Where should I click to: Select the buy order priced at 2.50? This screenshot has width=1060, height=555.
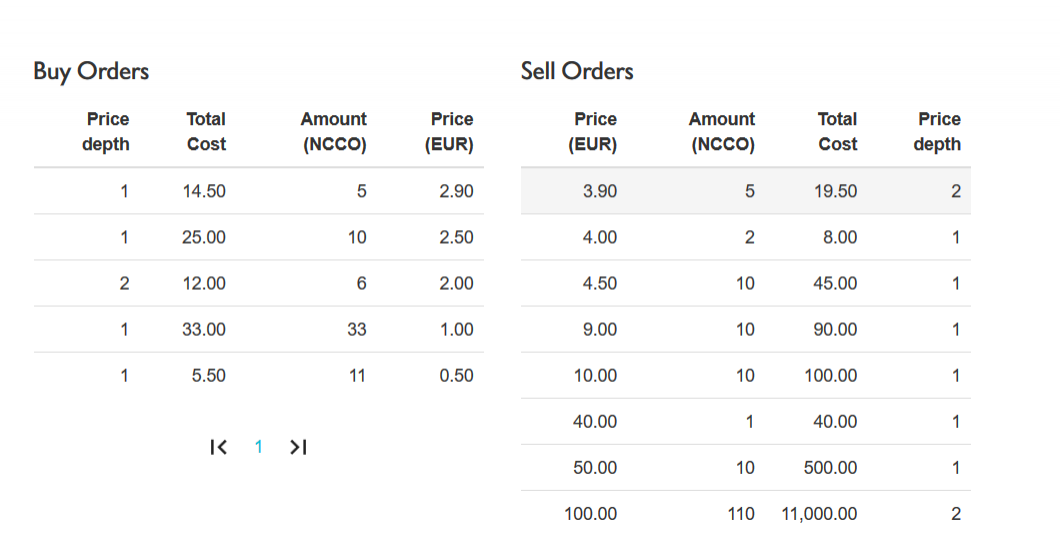[x=258, y=237]
